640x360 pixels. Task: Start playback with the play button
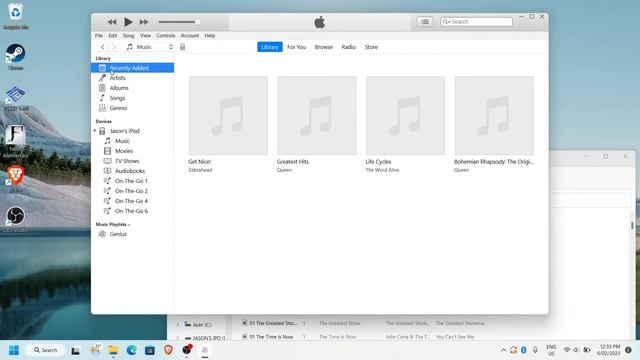click(x=128, y=22)
